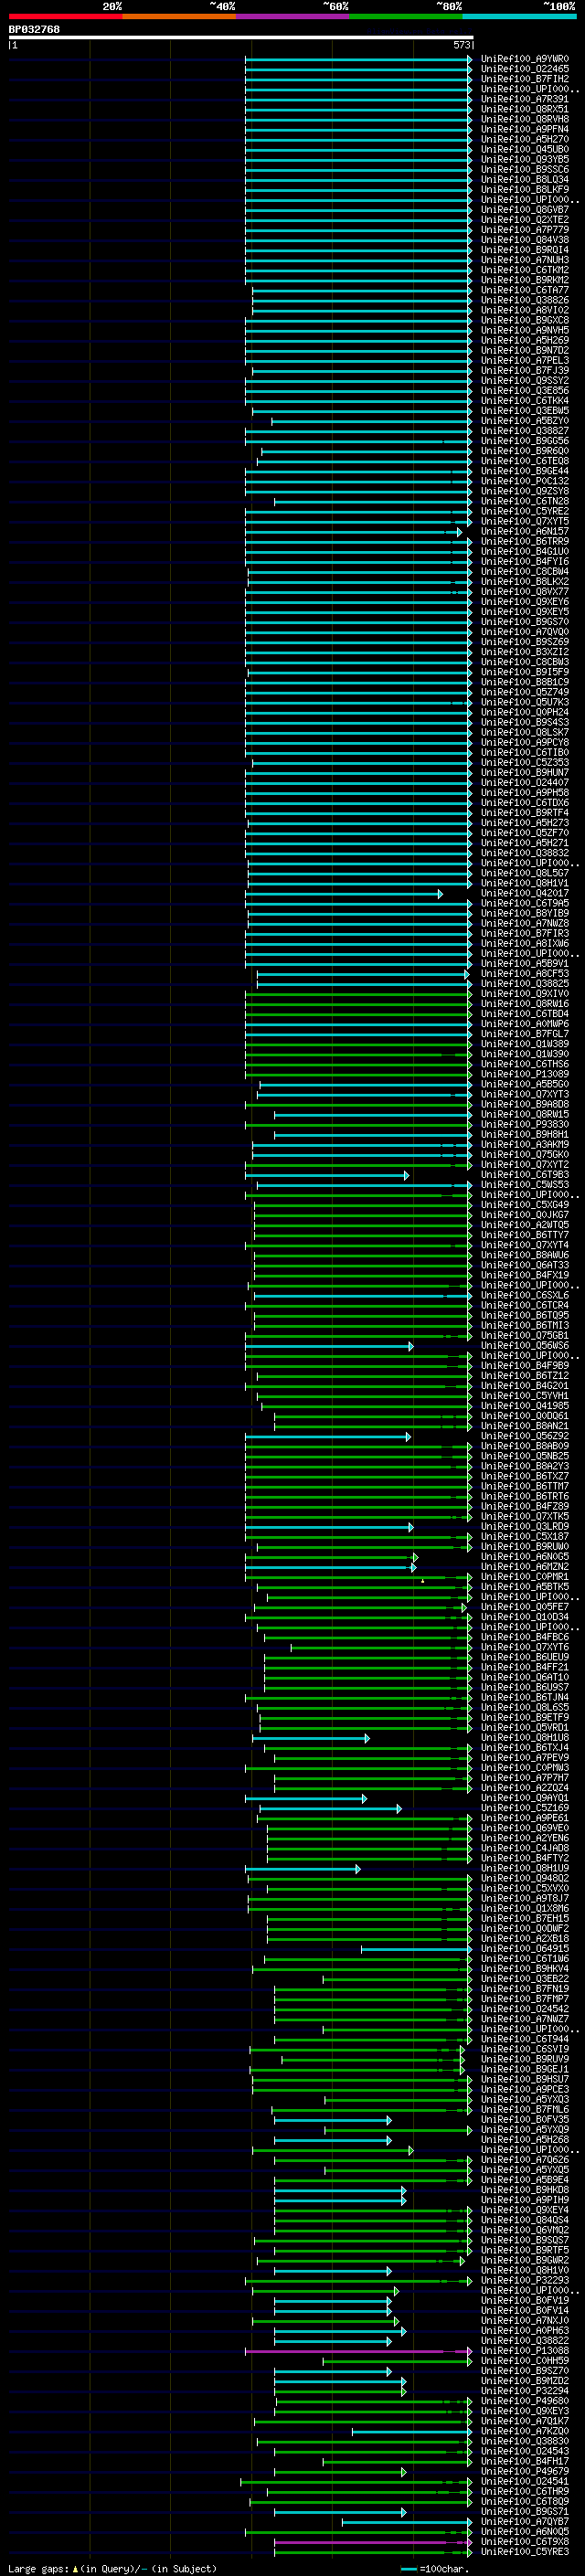Click magenta alignment bar for UniRef100_C6T9X8
Image resolution: width=585 pixels, height=2576 pixels.
pos(373,2542)
